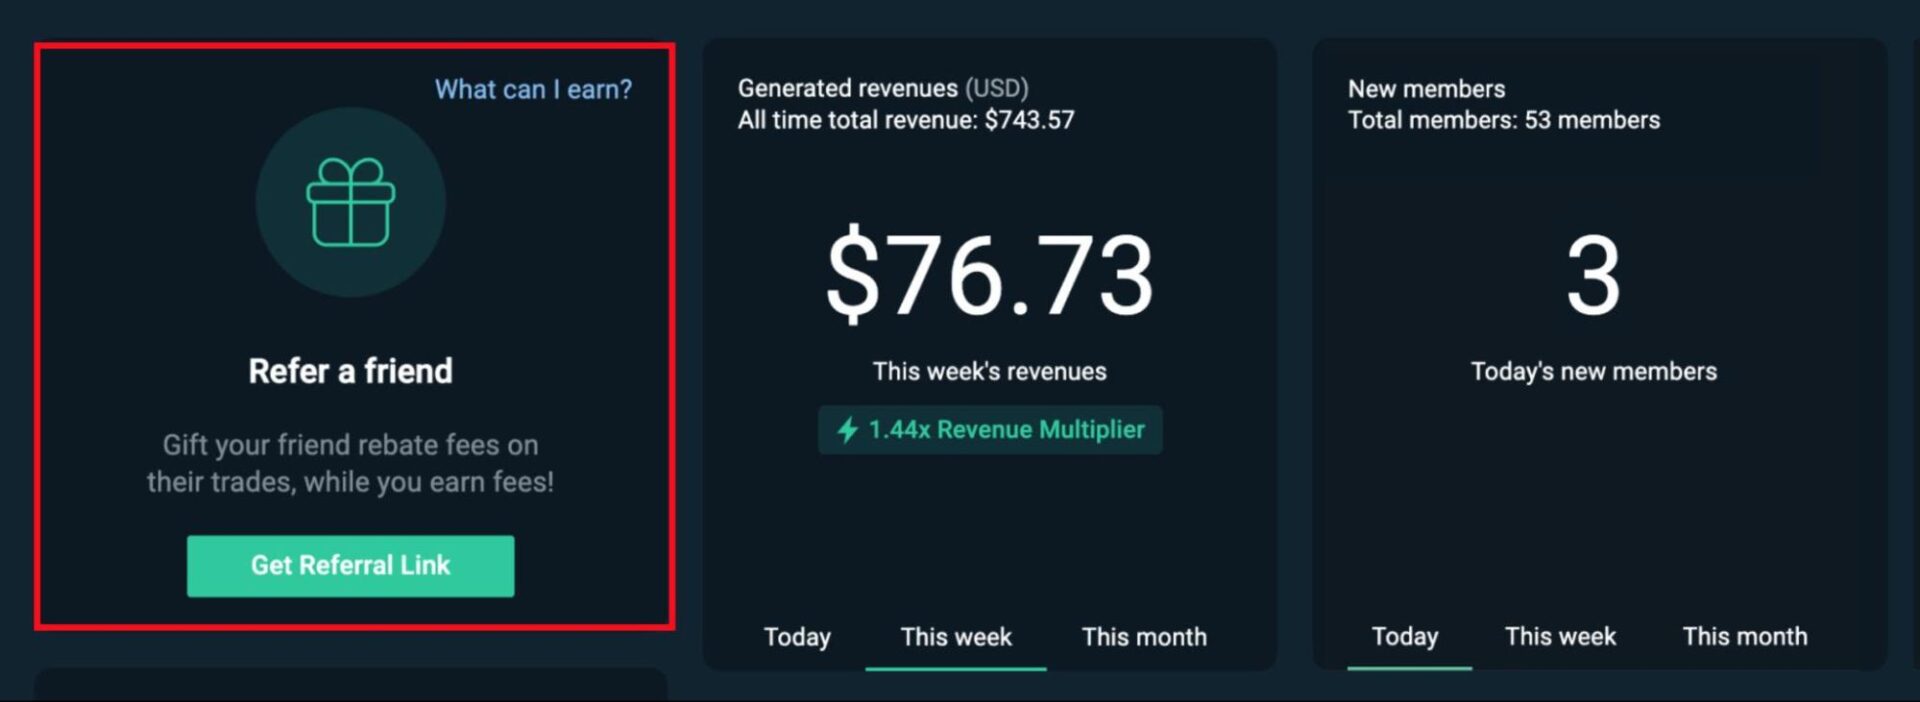Viewport: 1920px width, 702px height.
Task: Select the This month tab under Generated revenues
Action: pos(1144,637)
